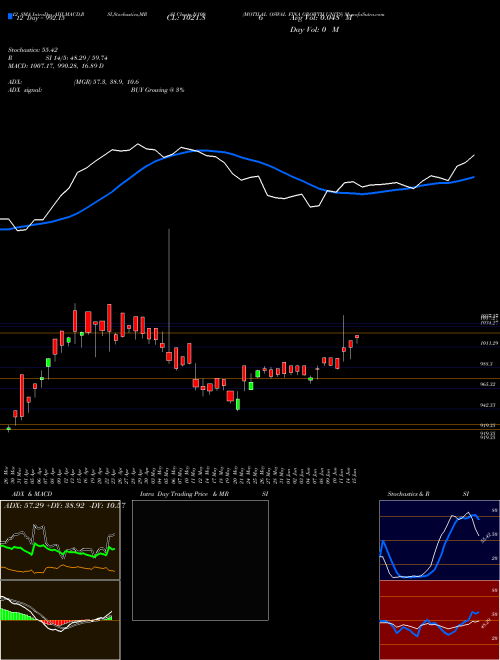
Task: Click the first green candle at the chart start
Action: point(8,428)
